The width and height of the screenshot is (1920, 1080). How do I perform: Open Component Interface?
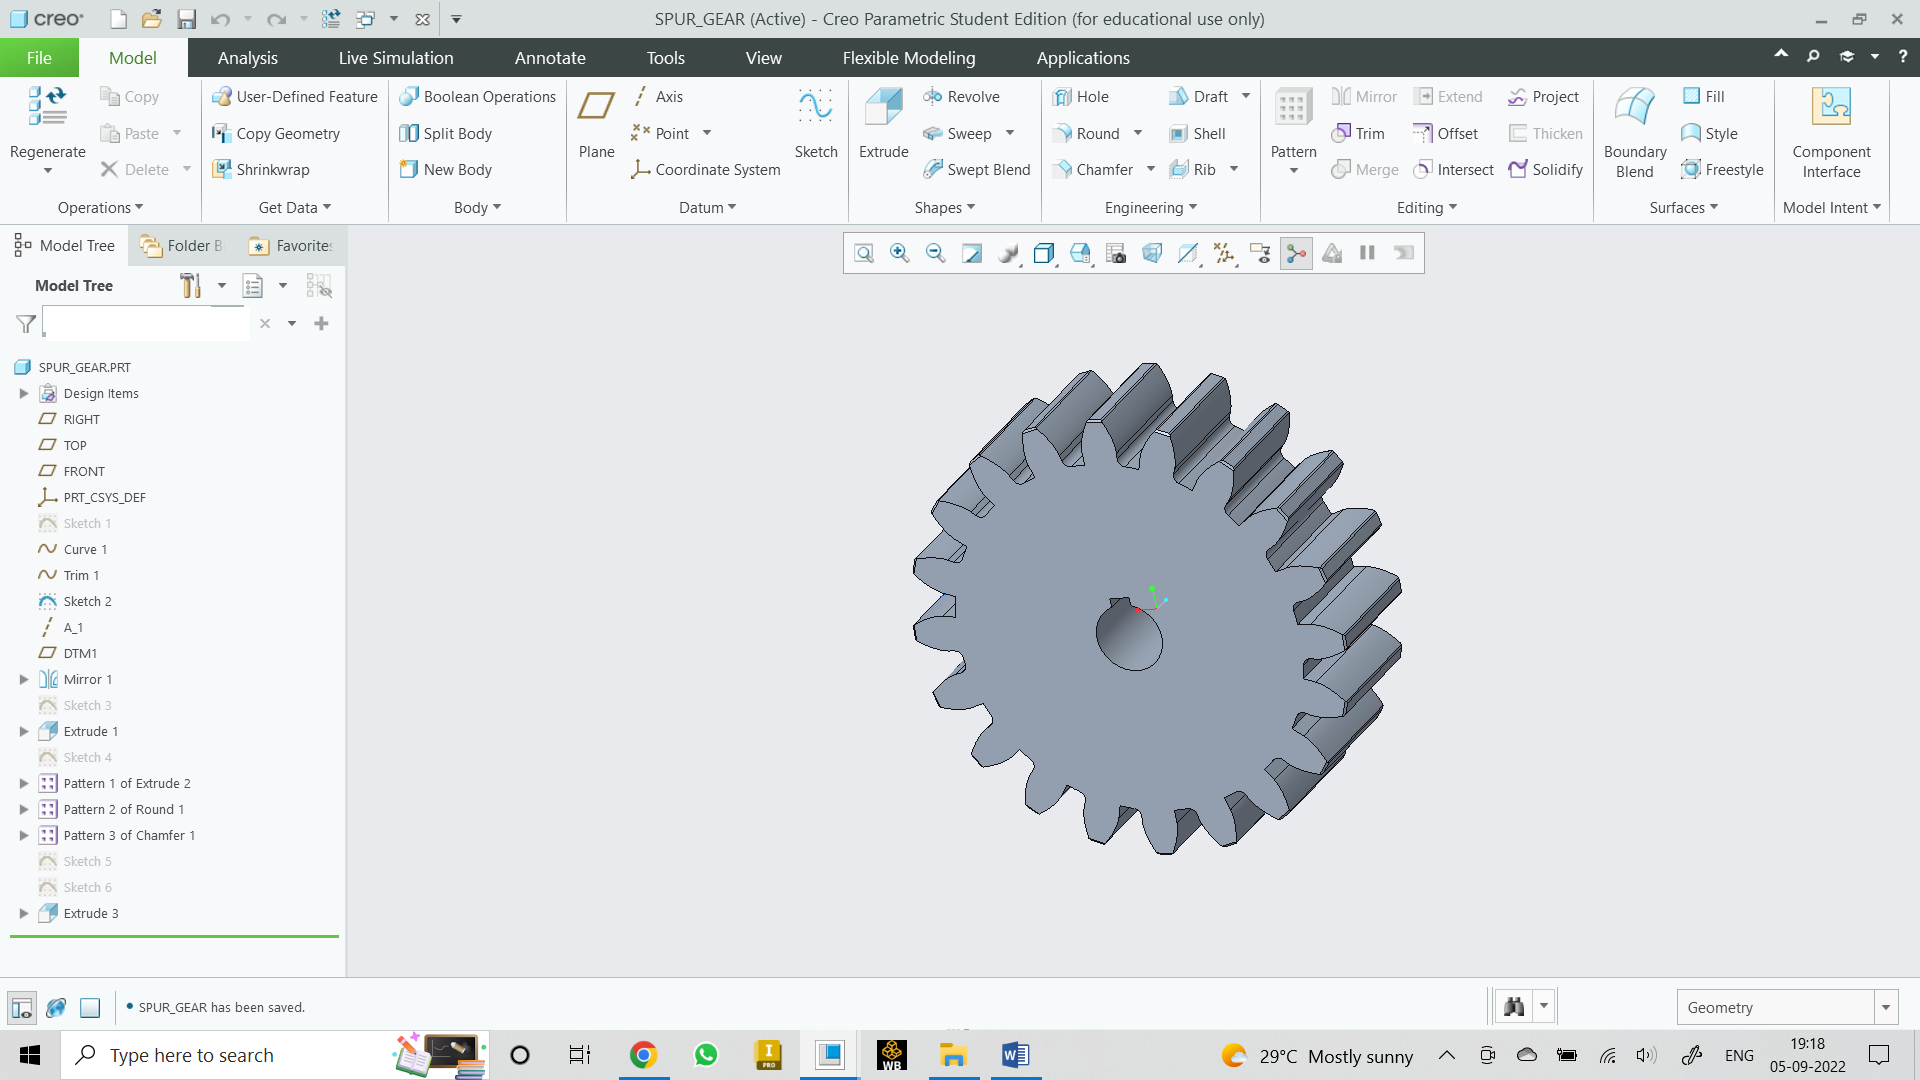pos(1831,133)
